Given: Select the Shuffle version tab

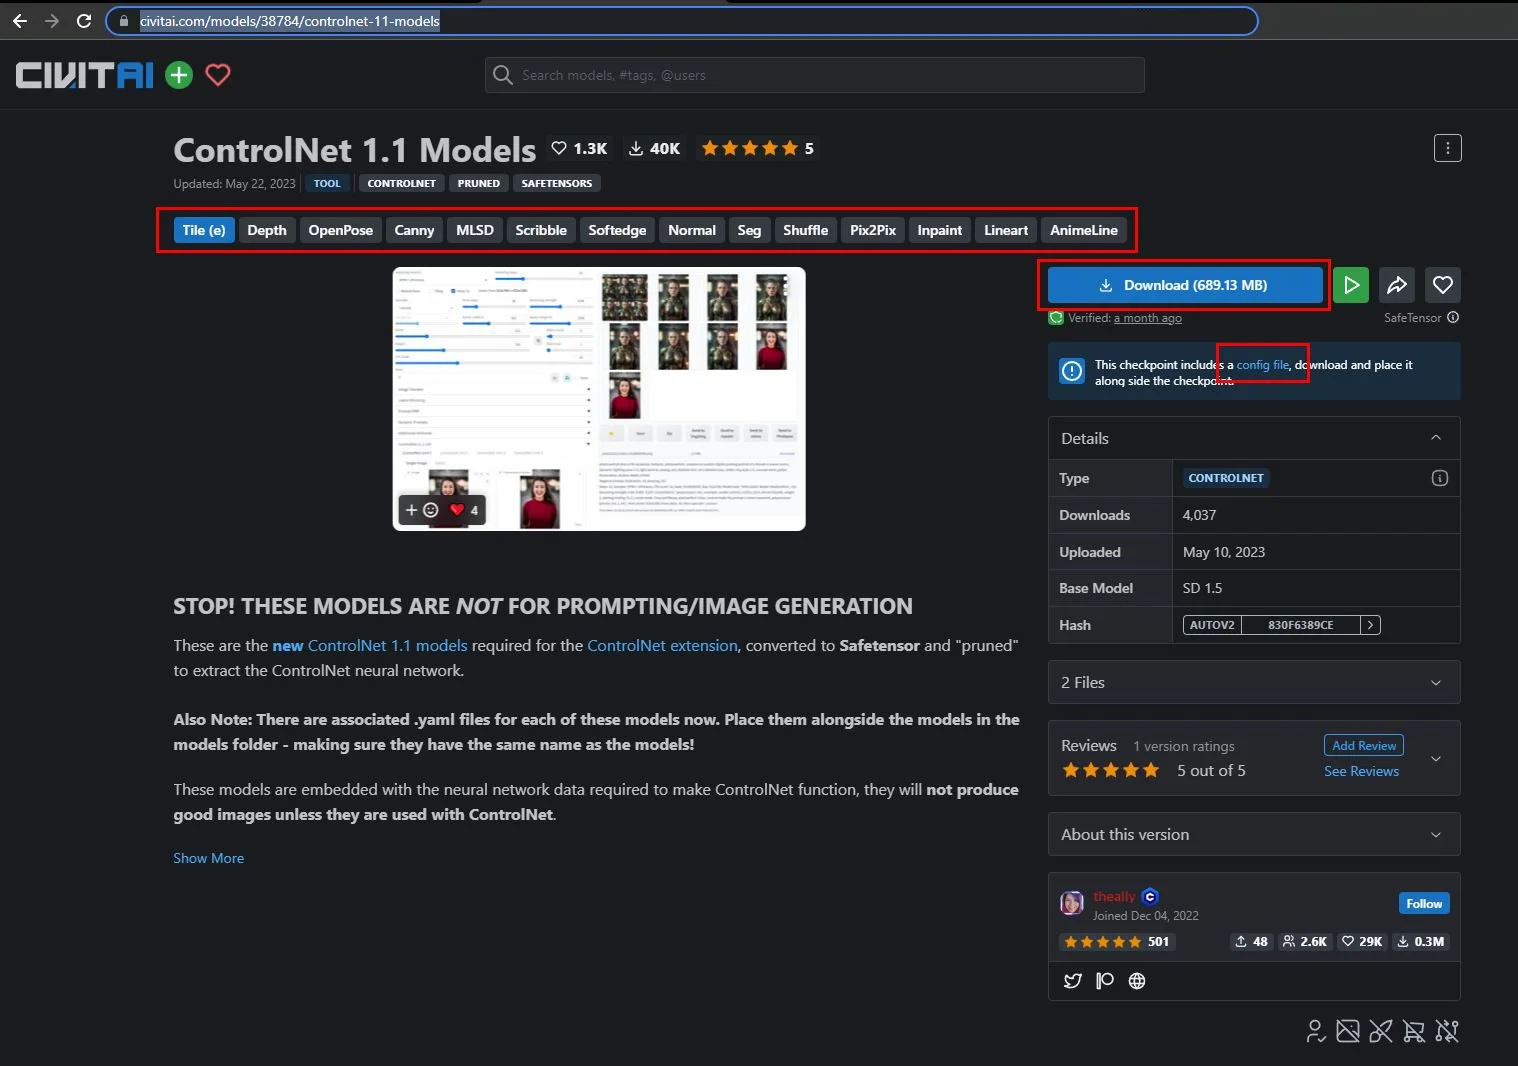Looking at the screenshot, I should 805,230.
